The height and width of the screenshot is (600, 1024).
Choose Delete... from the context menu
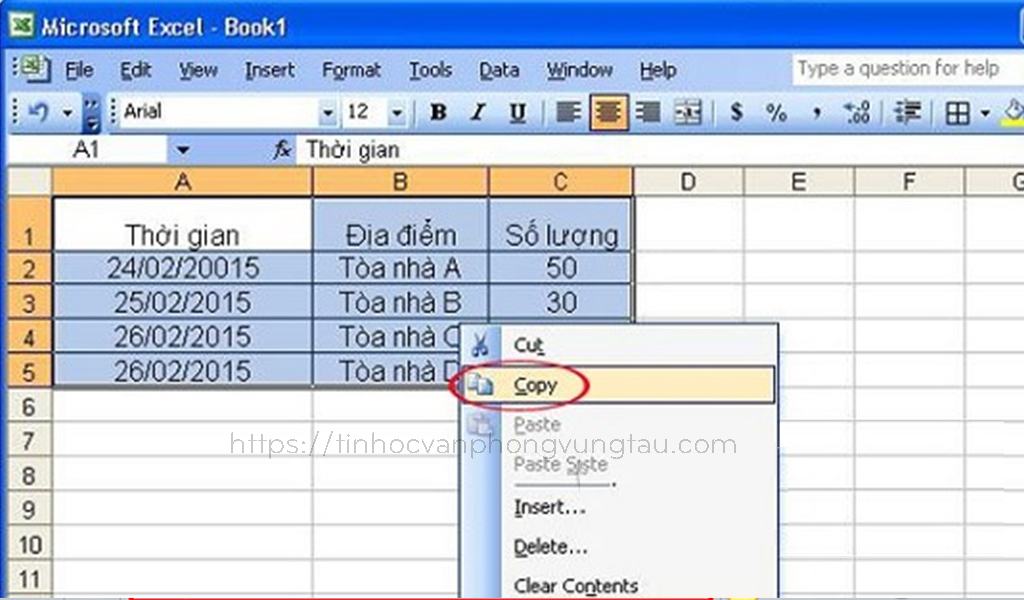pos(619,546)
